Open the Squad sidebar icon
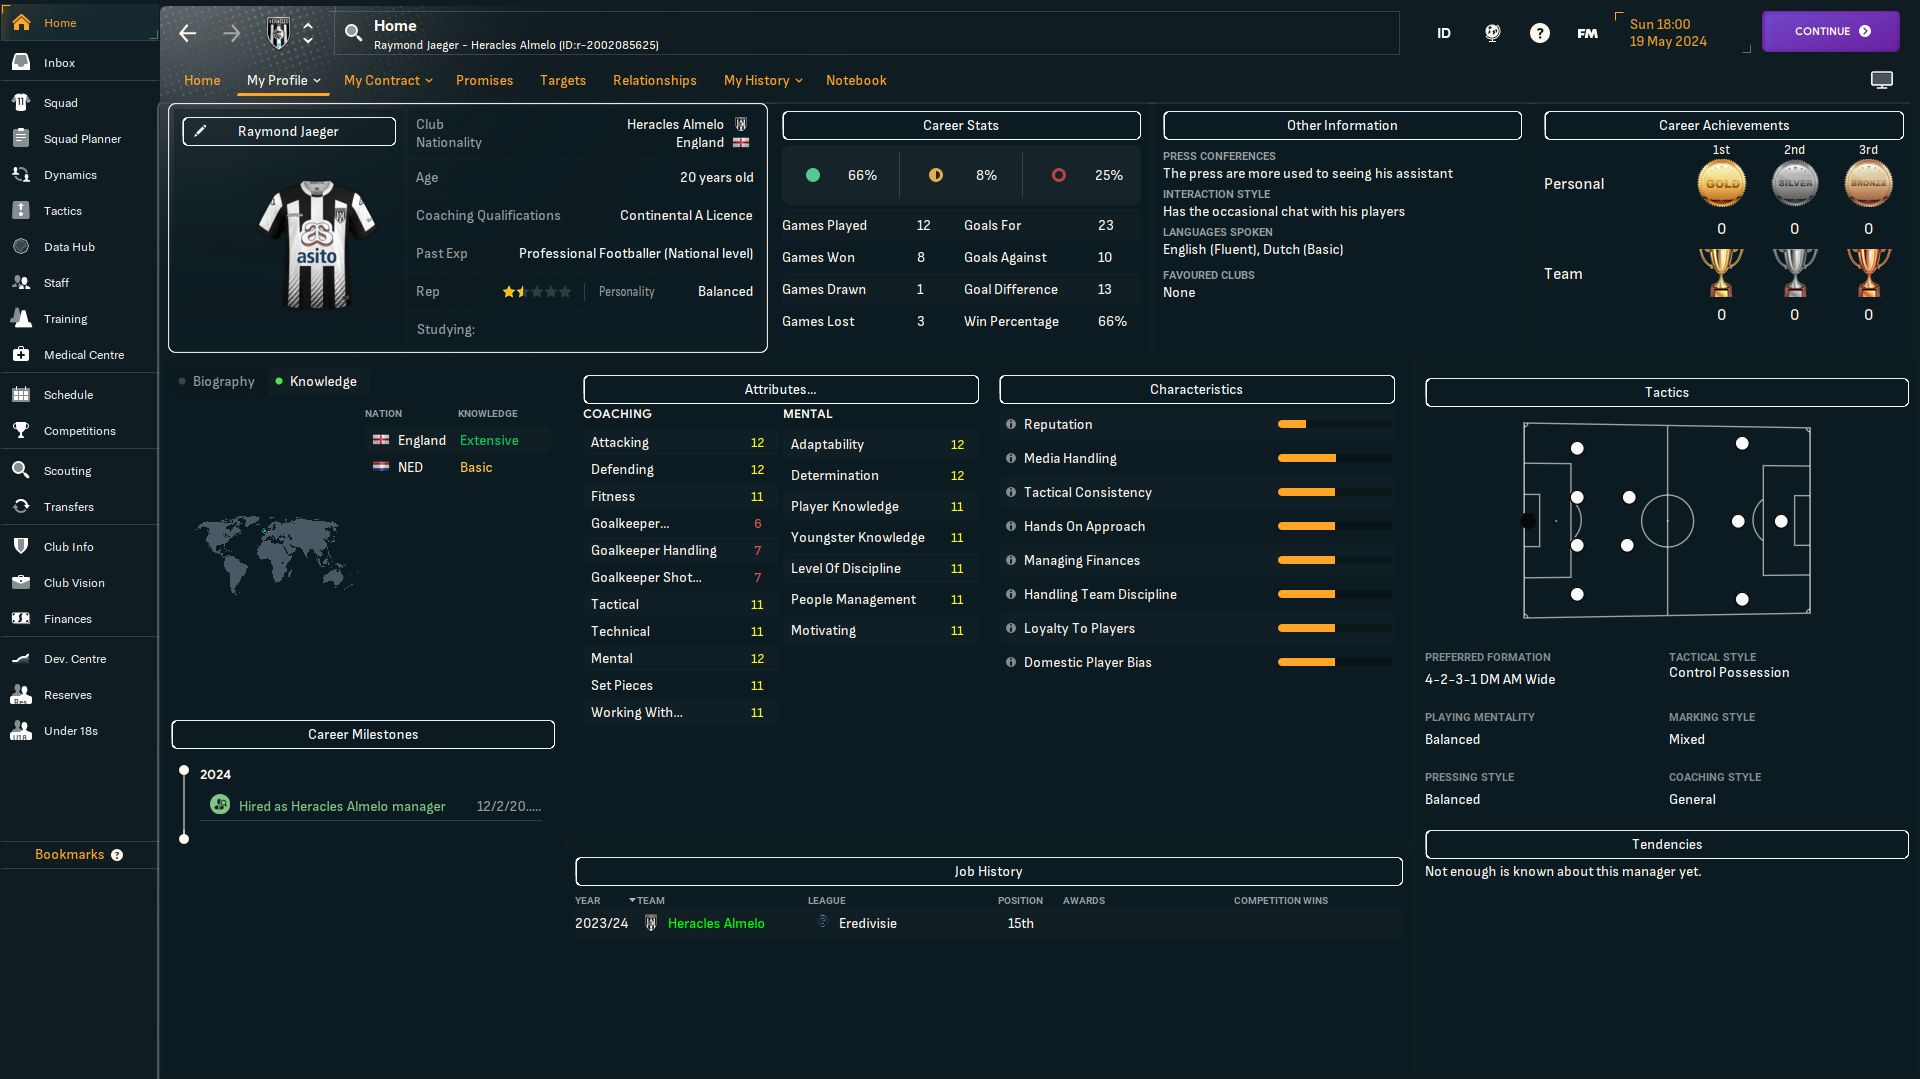1920x1079 pixels. click(21, 102)
